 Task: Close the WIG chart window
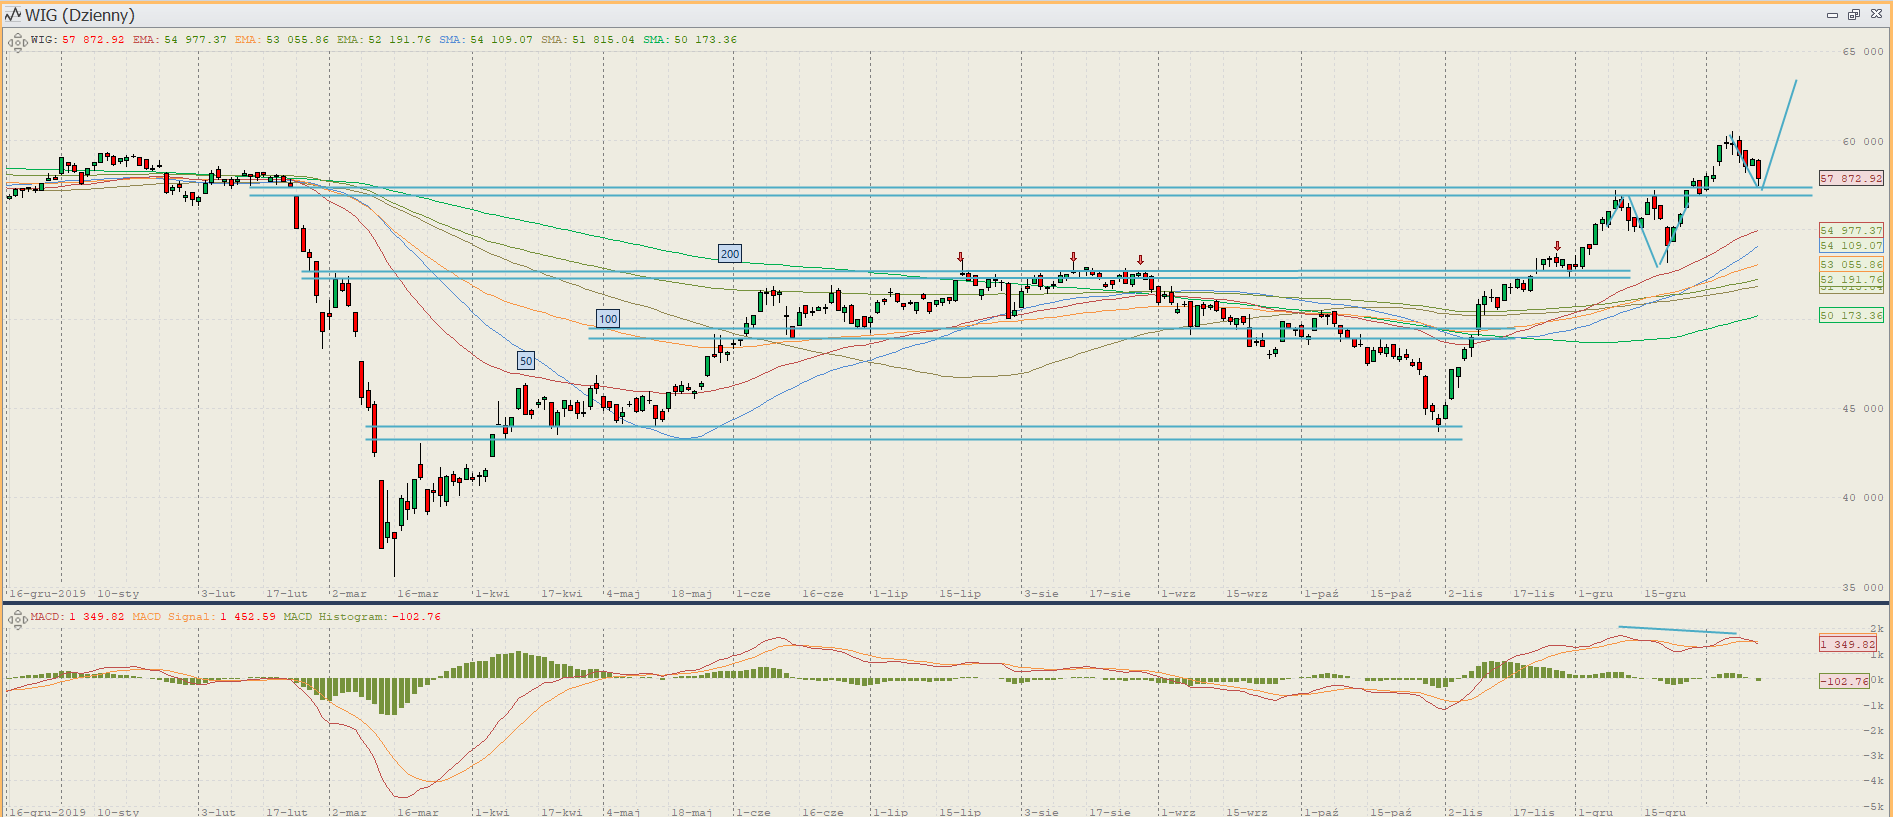pyautogui.click(x=1876, y=15)
